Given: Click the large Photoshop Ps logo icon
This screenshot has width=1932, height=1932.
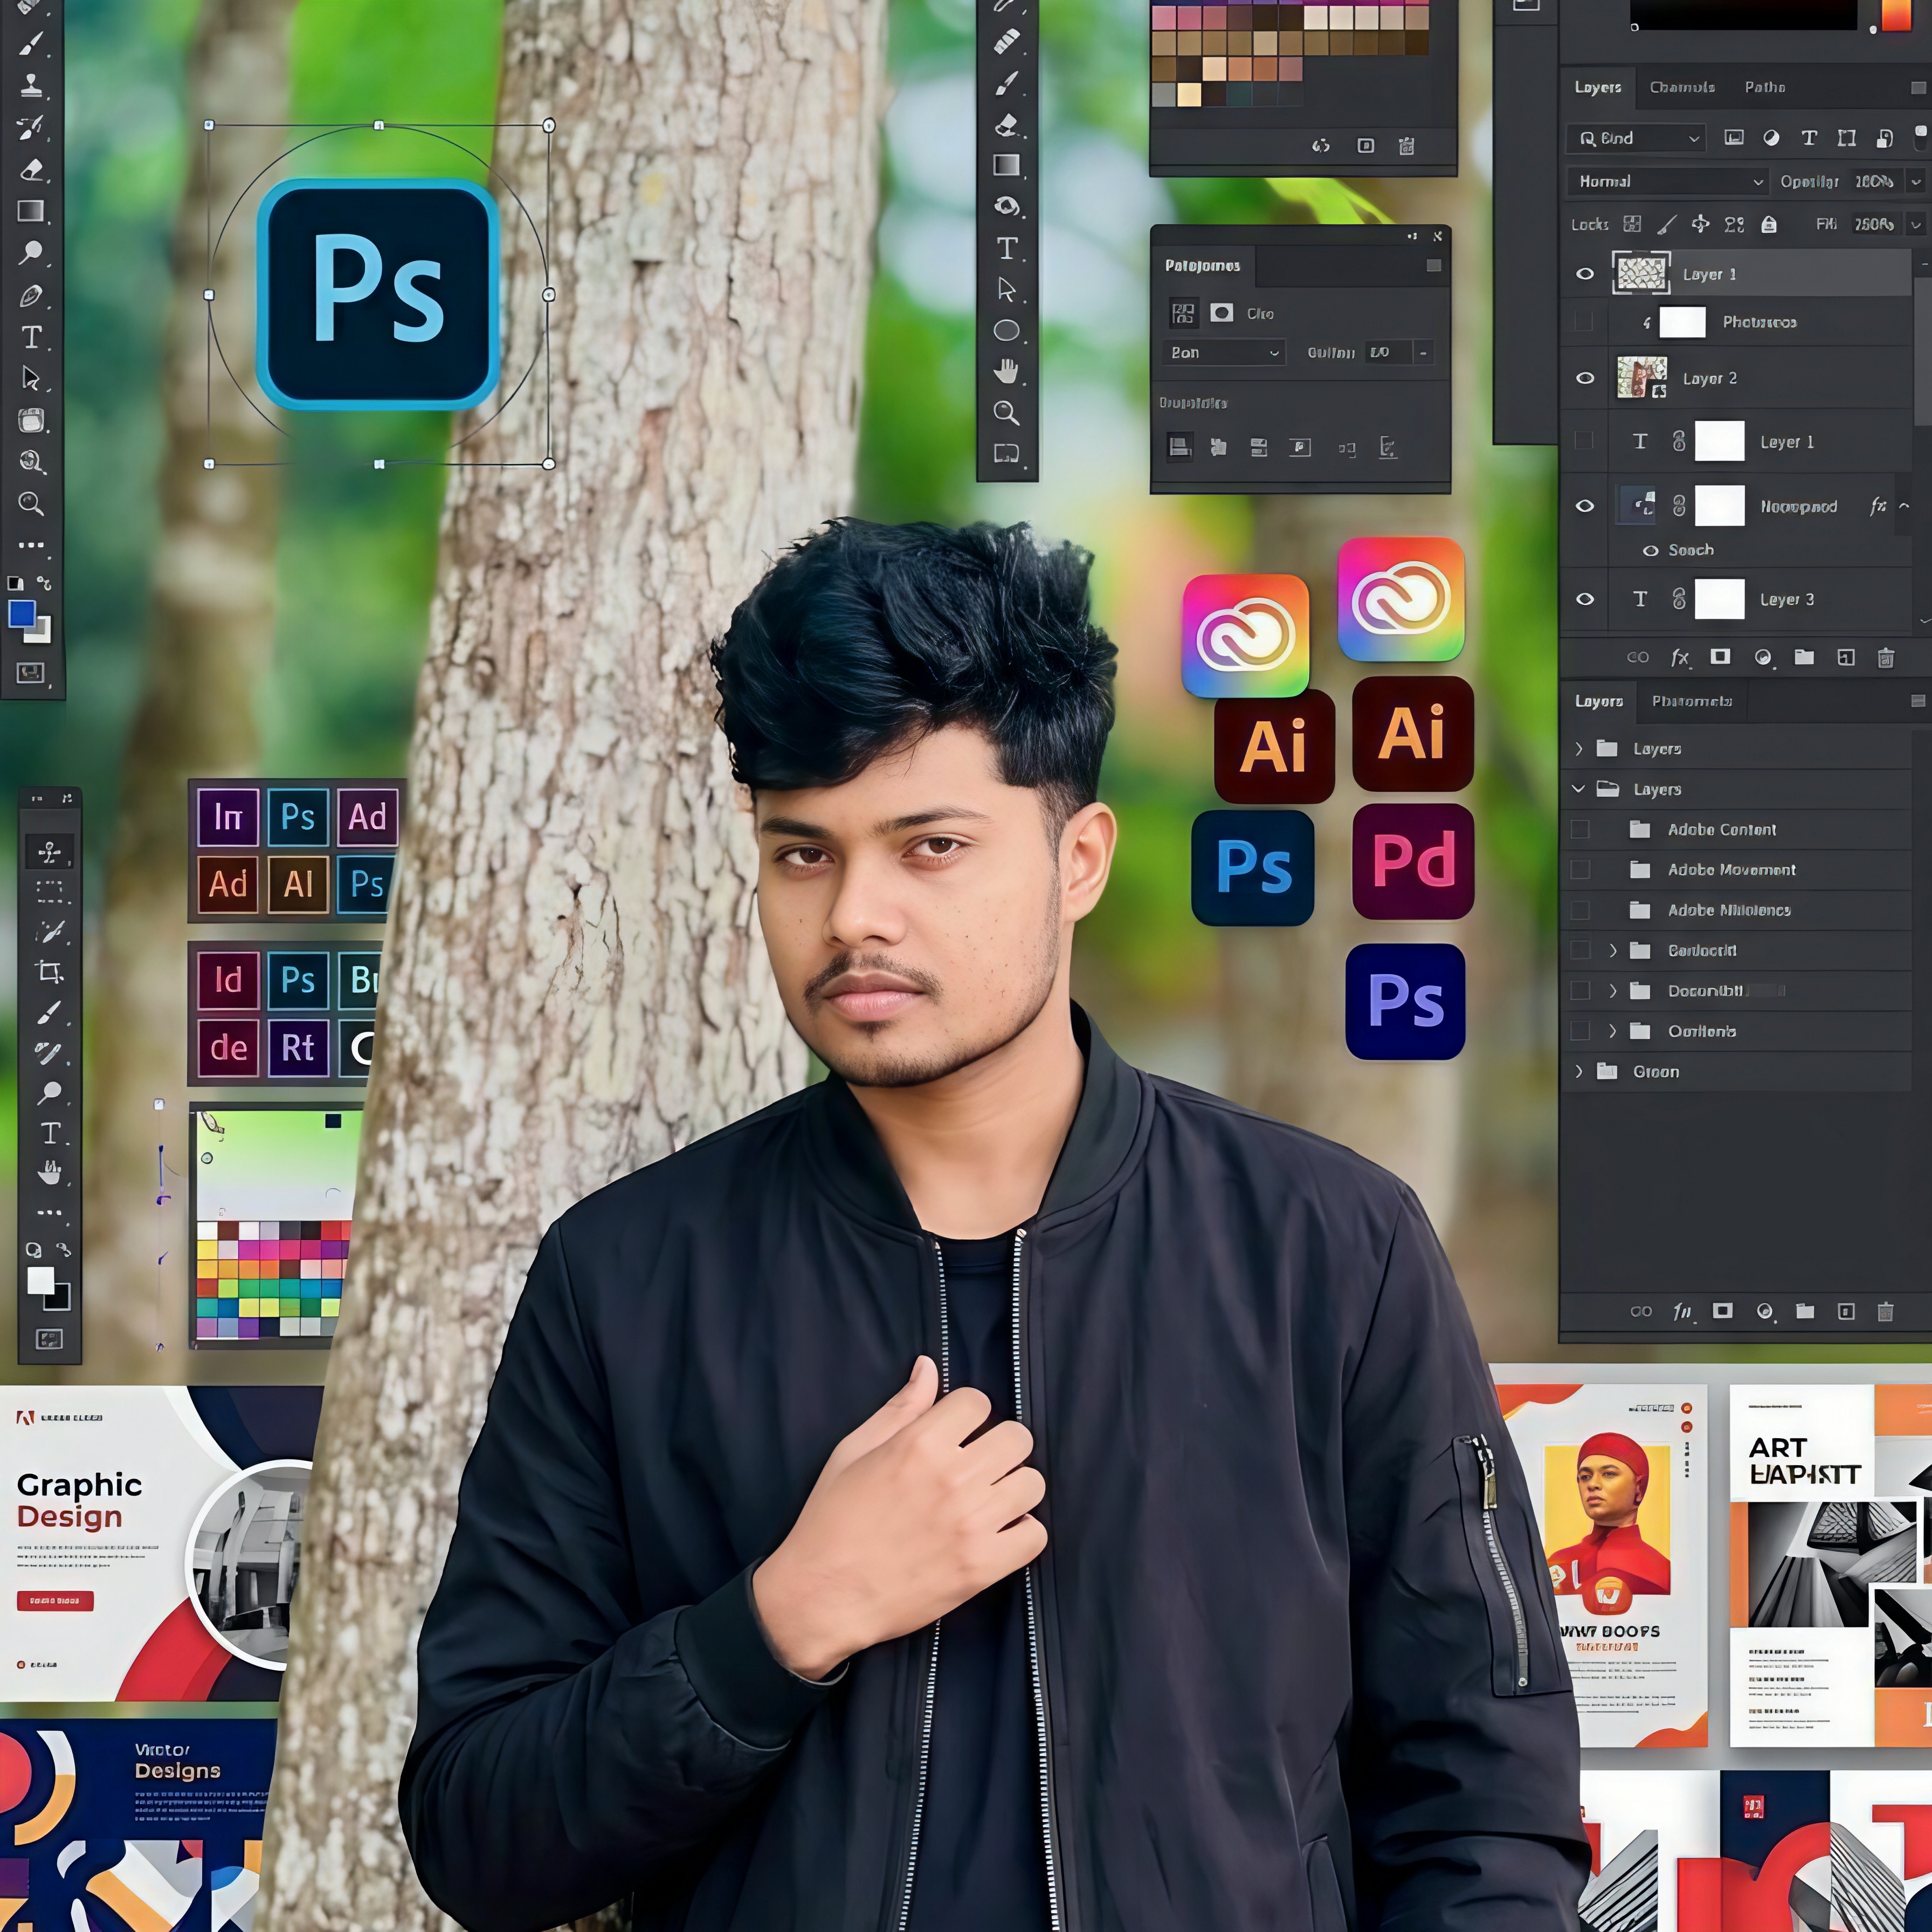Looking at the screenshot, I should (x=378, y=294).
